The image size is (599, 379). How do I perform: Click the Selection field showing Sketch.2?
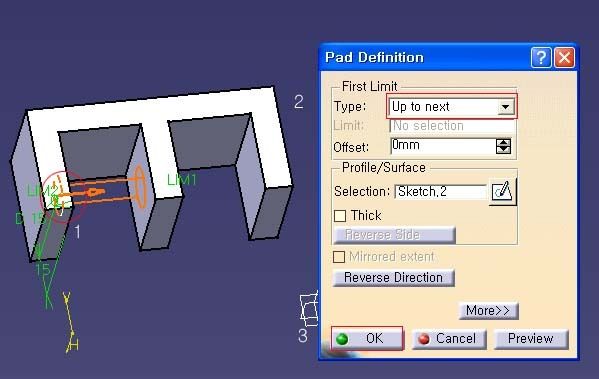(x=441, y=191)
